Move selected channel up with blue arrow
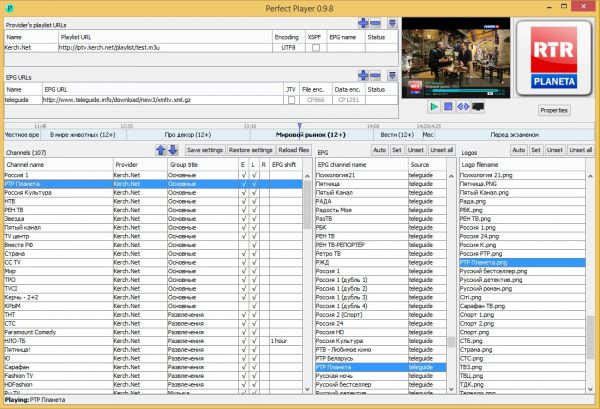Screen dimensions: 600x409 point(160,150)
